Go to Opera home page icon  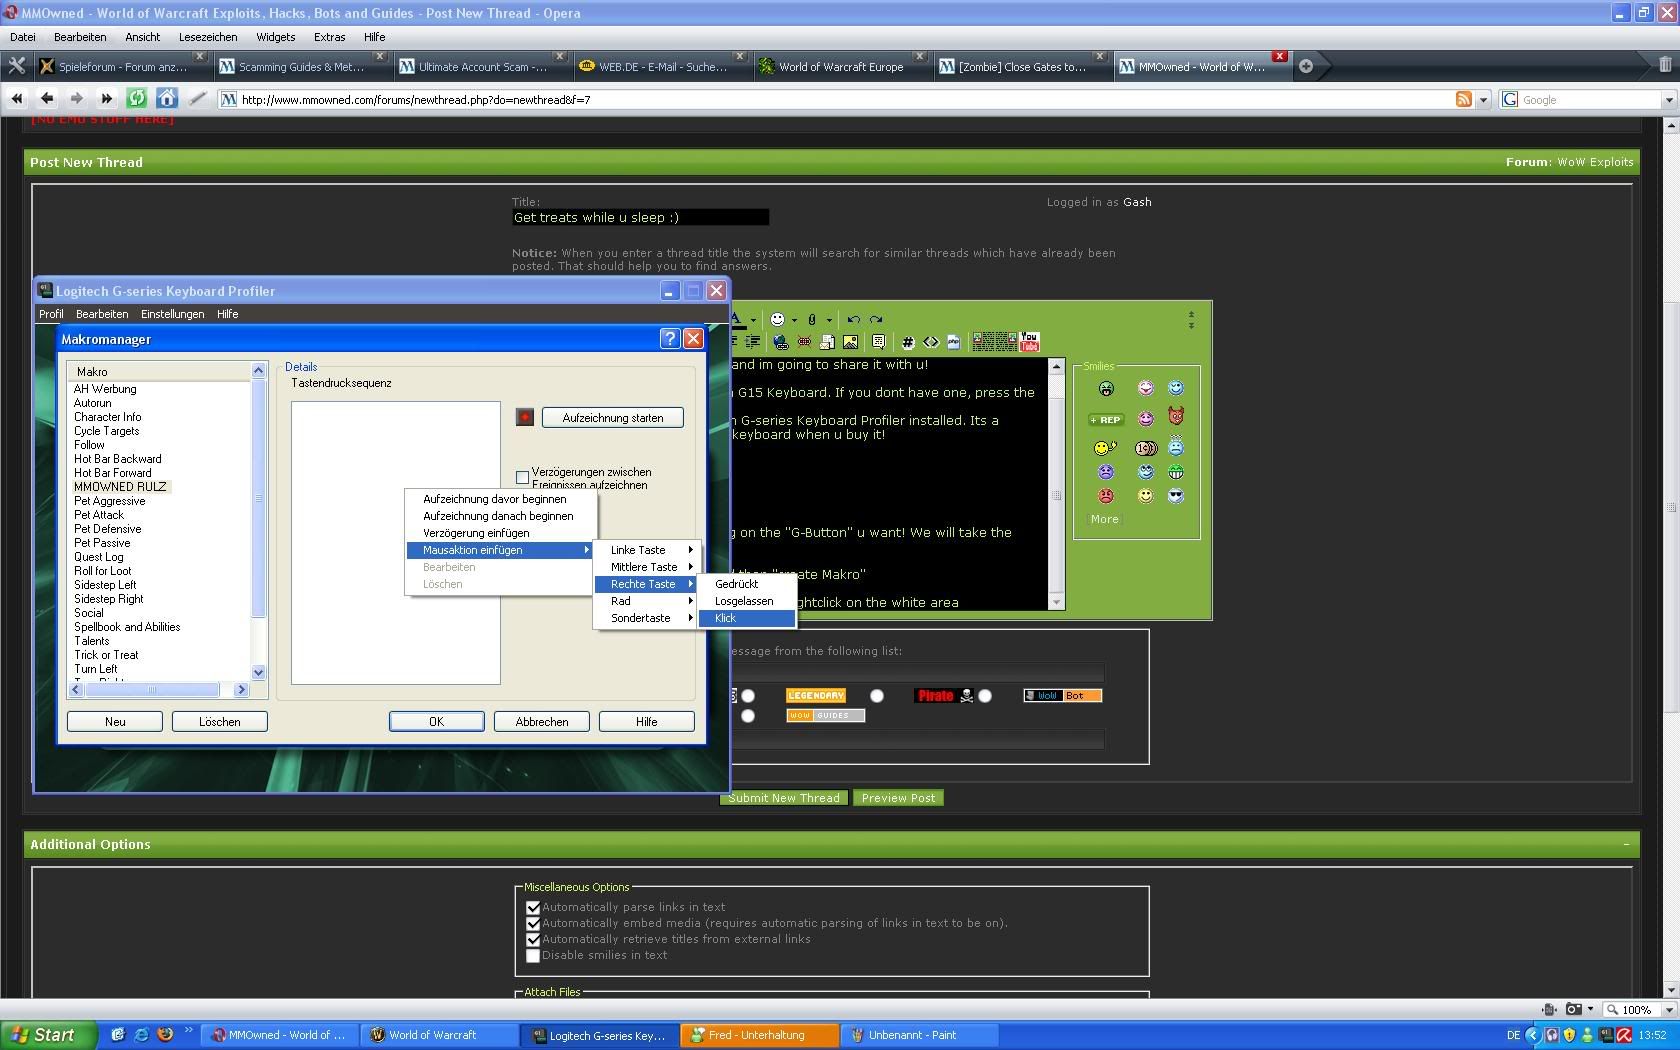[167, 98]
